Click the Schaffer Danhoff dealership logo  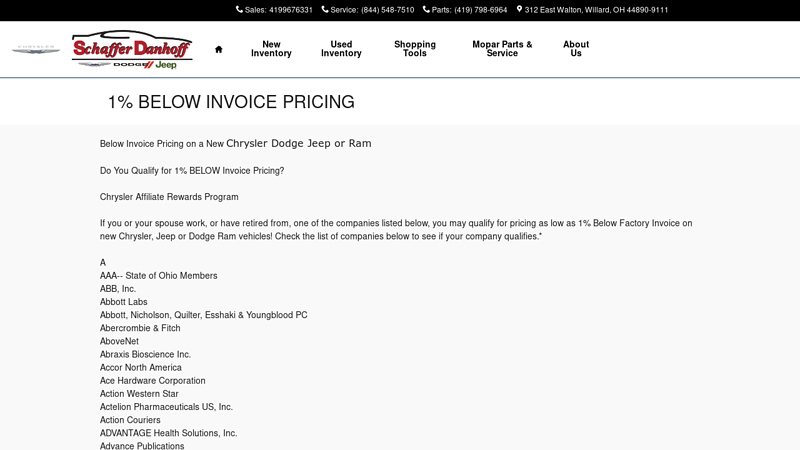point(132,49)
